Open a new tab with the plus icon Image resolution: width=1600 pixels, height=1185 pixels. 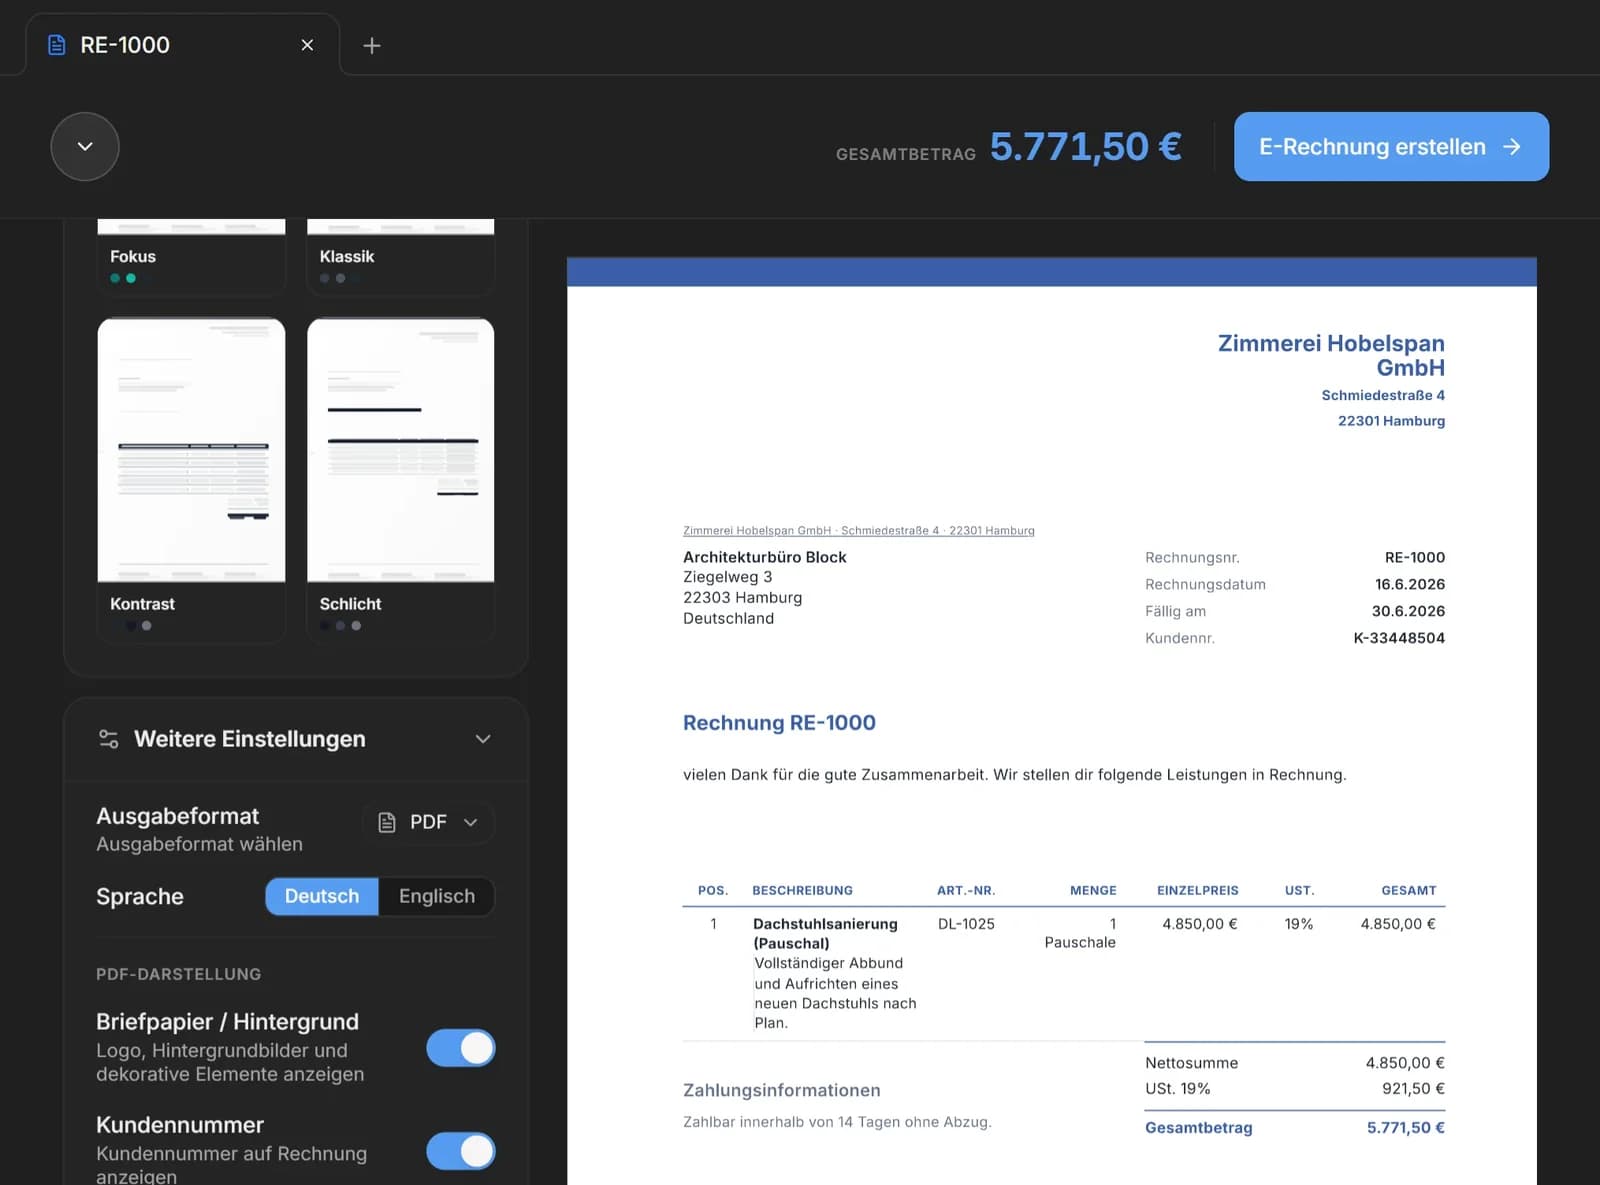point(371,45)
